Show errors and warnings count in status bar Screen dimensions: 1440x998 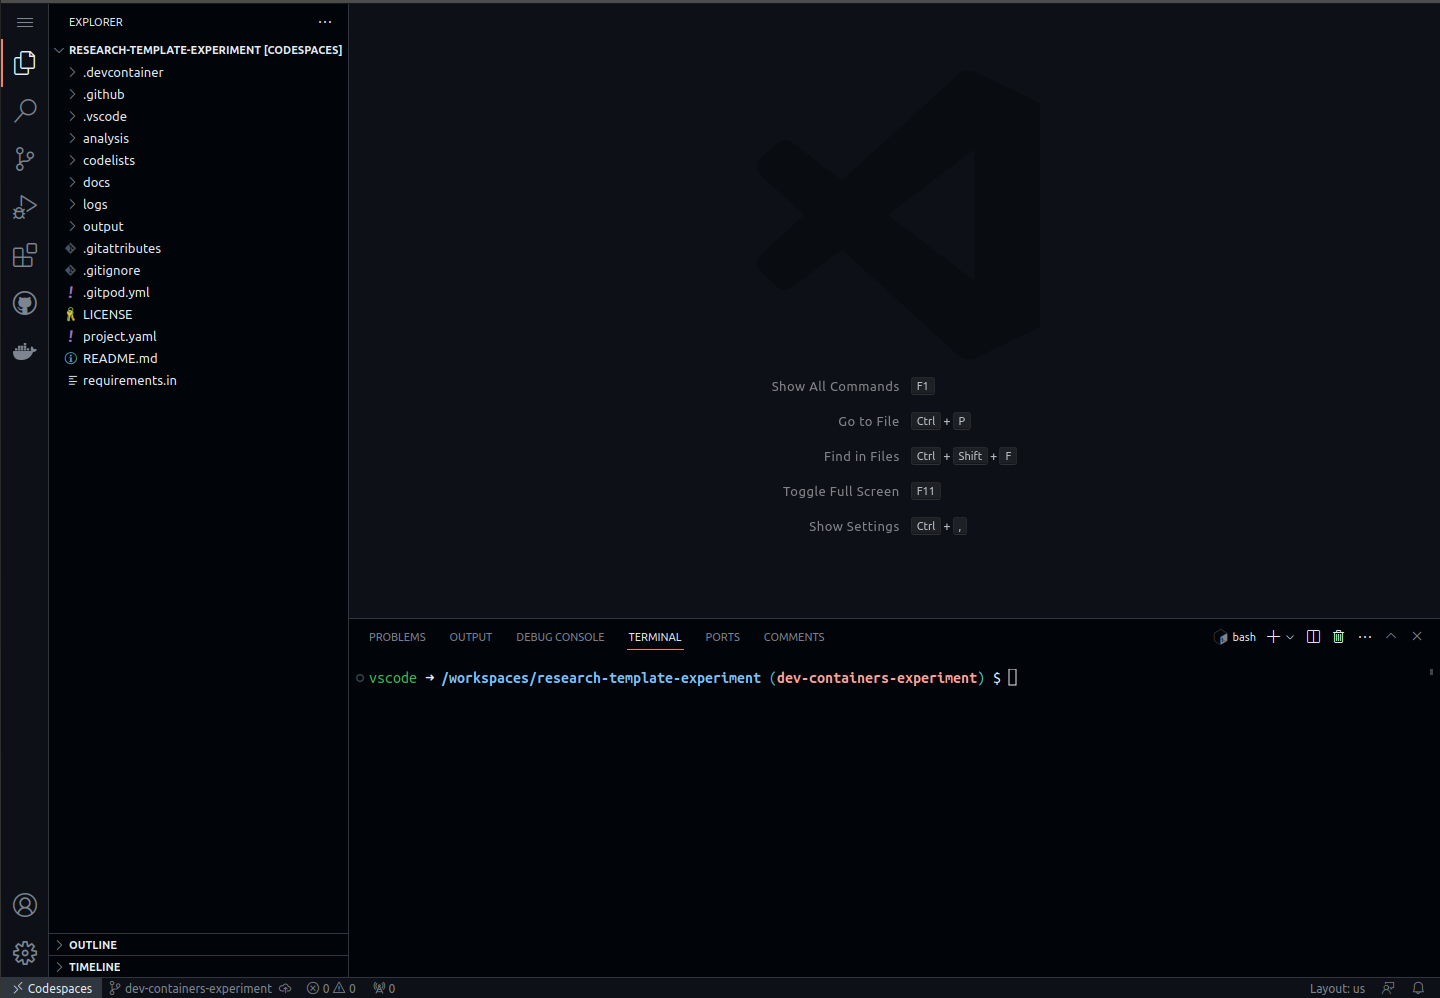point(331,988)
